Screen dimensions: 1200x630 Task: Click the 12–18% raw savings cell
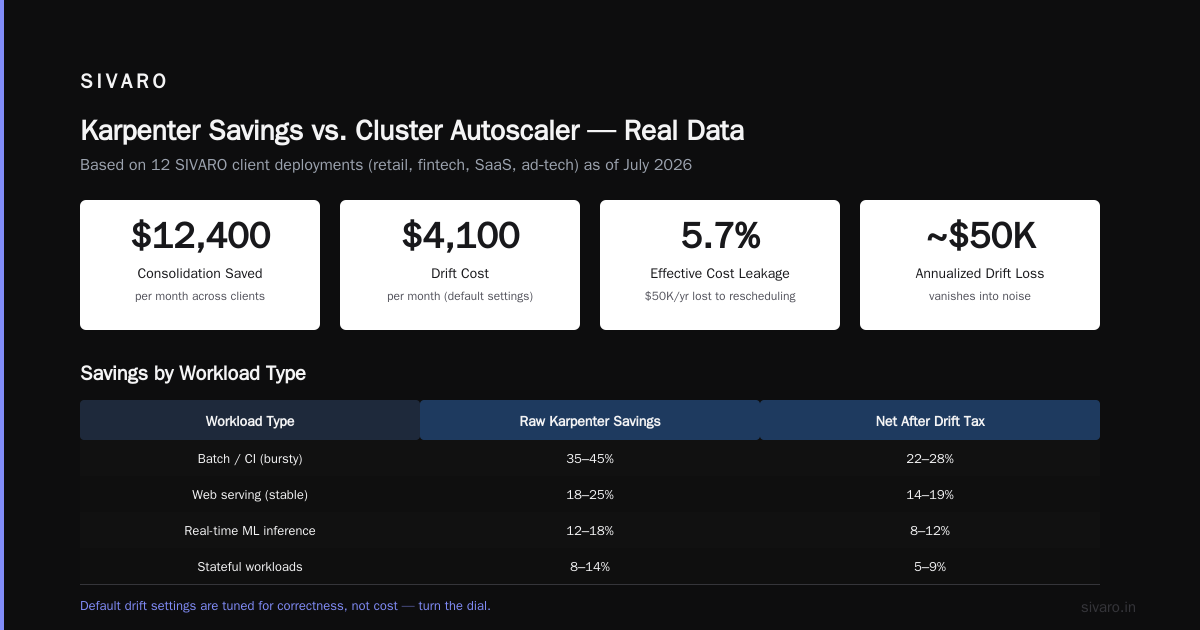point(590,530)
